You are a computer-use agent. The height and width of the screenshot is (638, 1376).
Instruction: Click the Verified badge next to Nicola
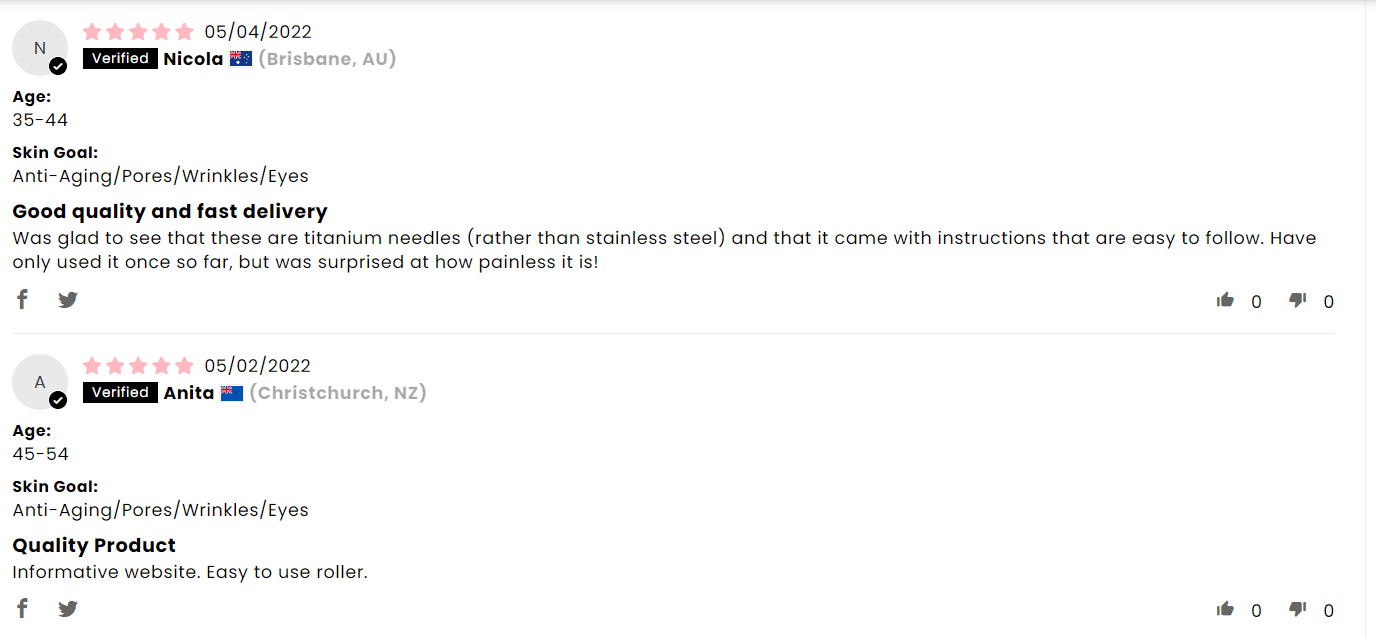click(120, 59)
